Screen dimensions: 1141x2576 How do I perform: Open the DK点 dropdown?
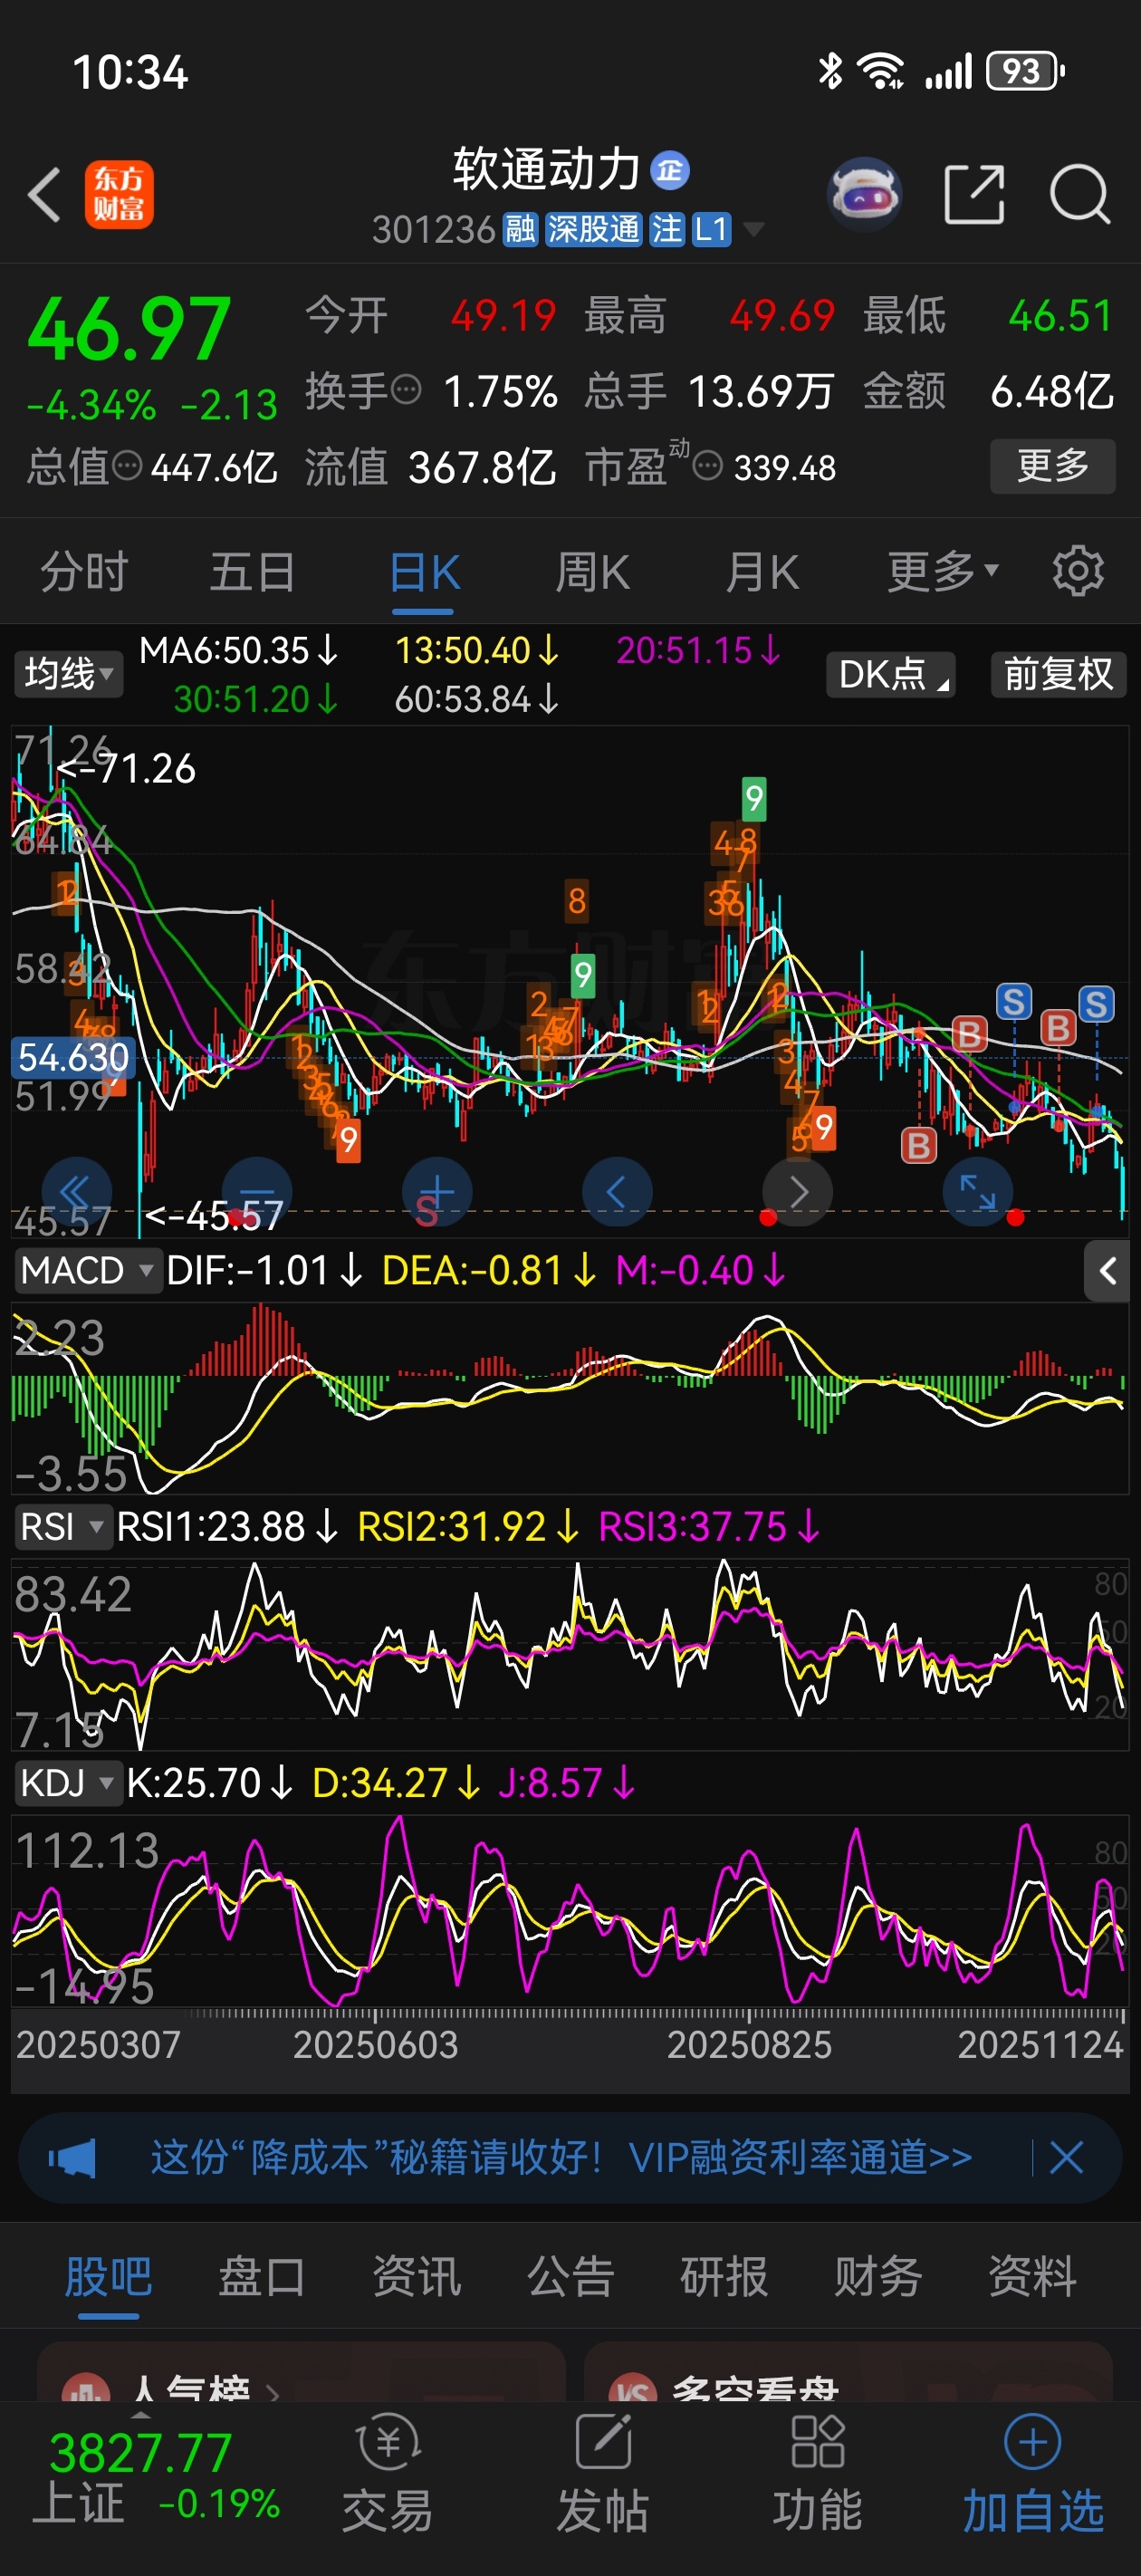pyautogui.click(x=891, y=673)
